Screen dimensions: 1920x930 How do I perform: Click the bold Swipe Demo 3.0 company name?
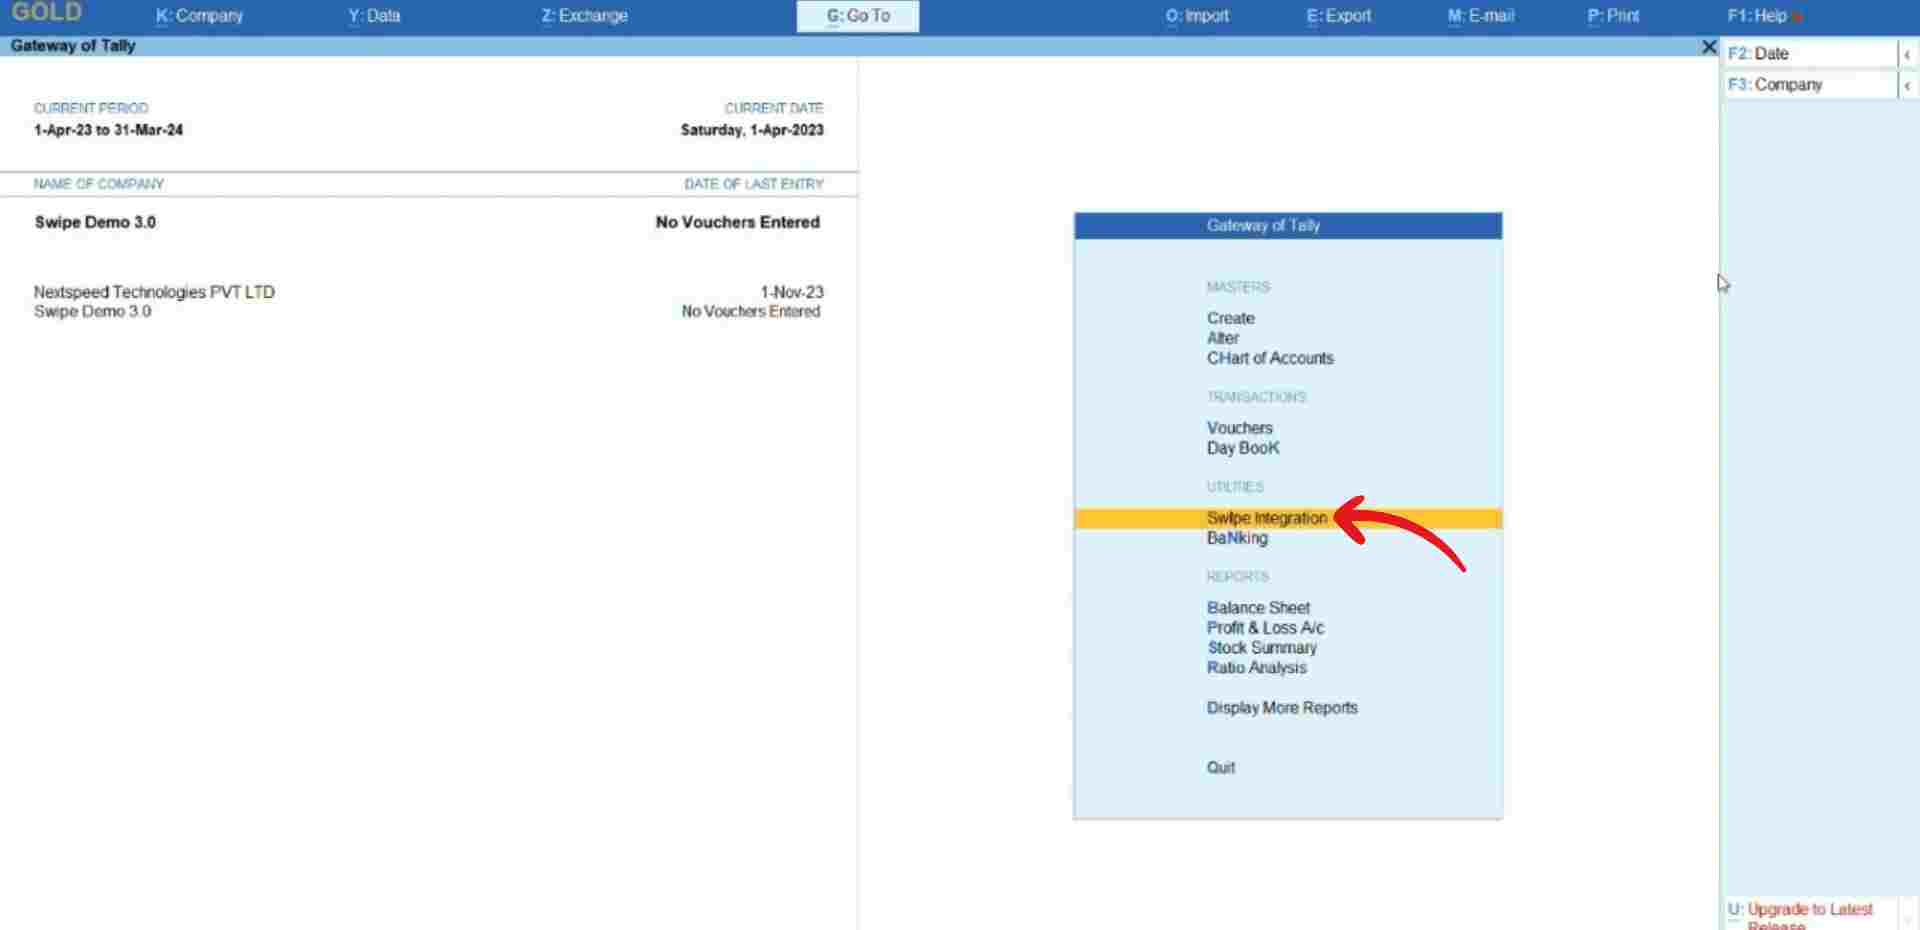(x=95, y=222)
